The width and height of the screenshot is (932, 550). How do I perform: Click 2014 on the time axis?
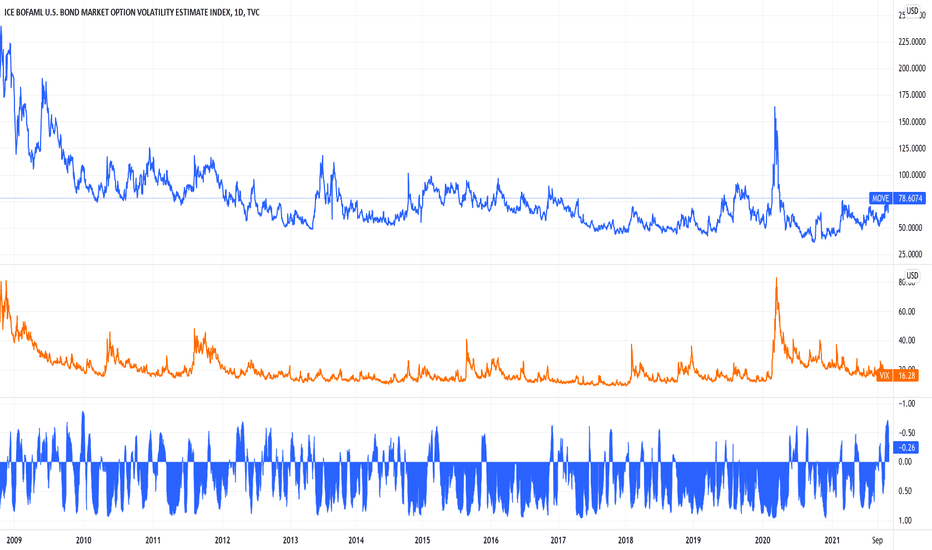tap(355, 540)
